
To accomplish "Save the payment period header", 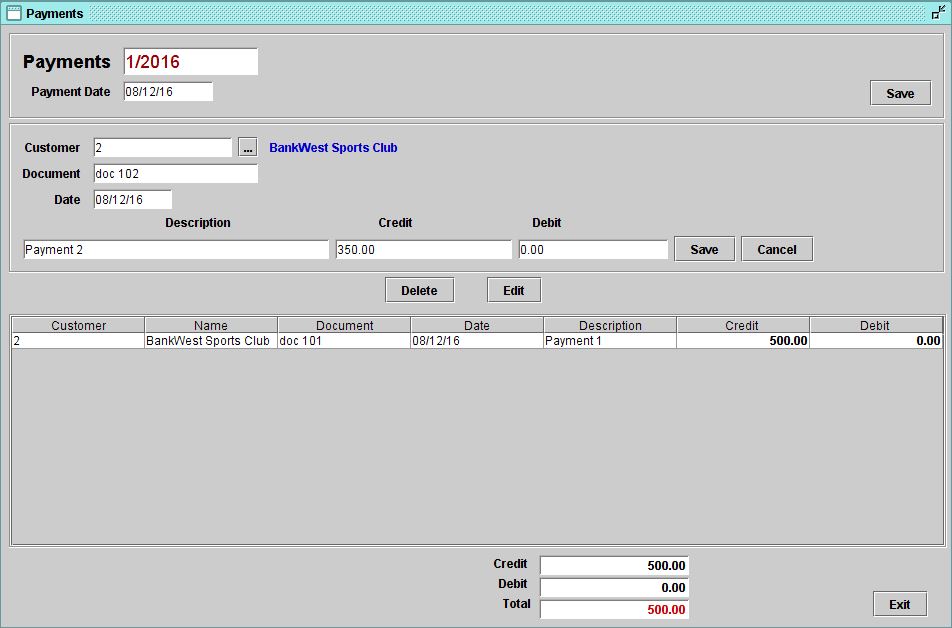I will click(x=899, y=93).
